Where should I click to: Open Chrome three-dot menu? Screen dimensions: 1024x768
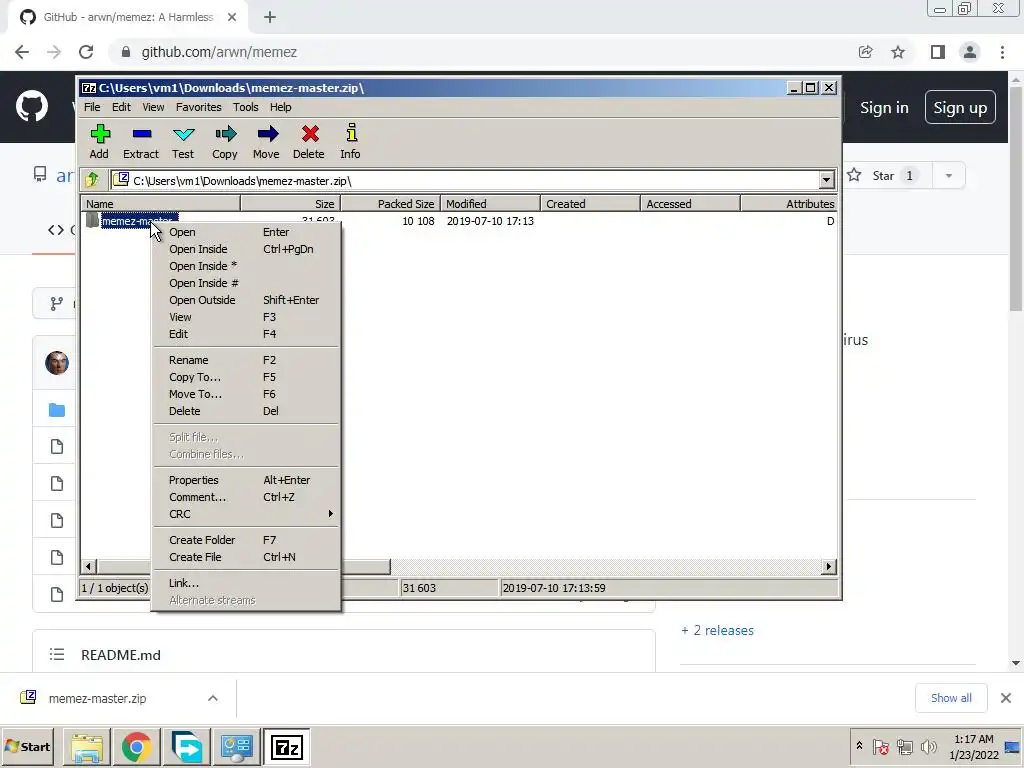[x=1002, y=52]
